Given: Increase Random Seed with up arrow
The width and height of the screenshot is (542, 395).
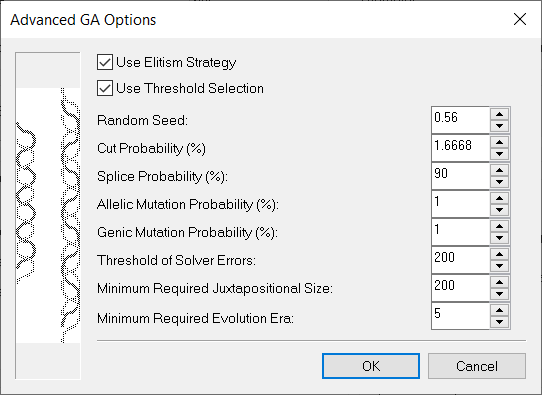Looking at the screenshot, I should pyautogui.click(x=499, y=114).
